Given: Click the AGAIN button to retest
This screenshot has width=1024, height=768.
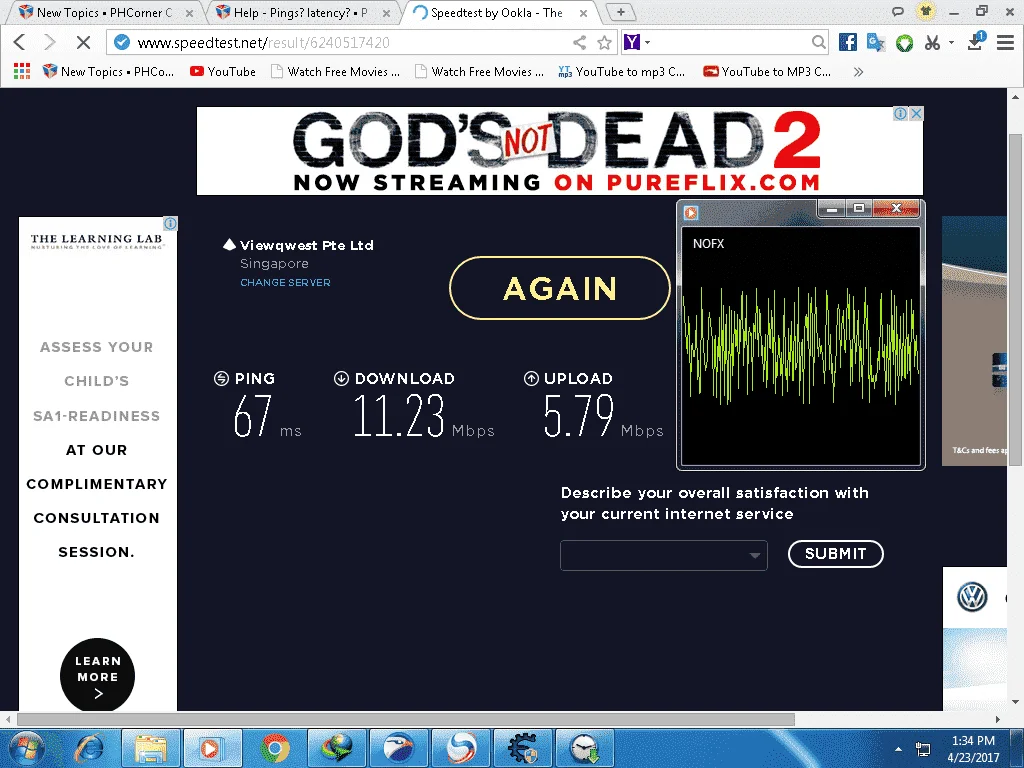Looking at the screenshot, I should [x=560, y=288].
